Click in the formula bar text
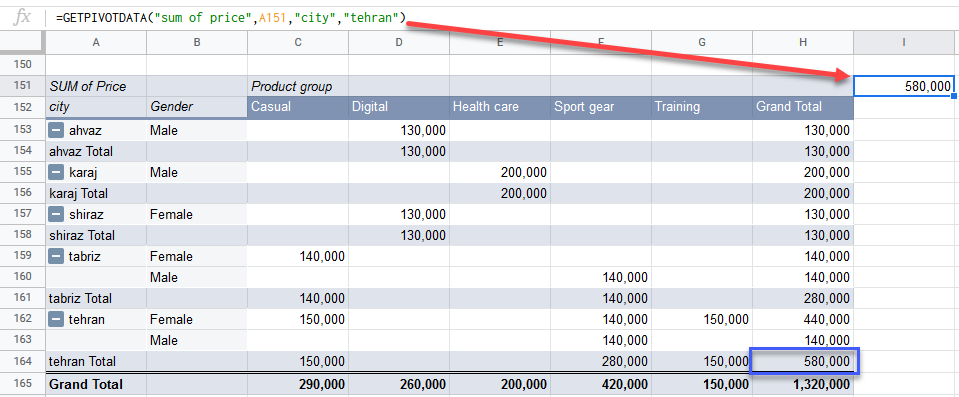 point(231,19)
